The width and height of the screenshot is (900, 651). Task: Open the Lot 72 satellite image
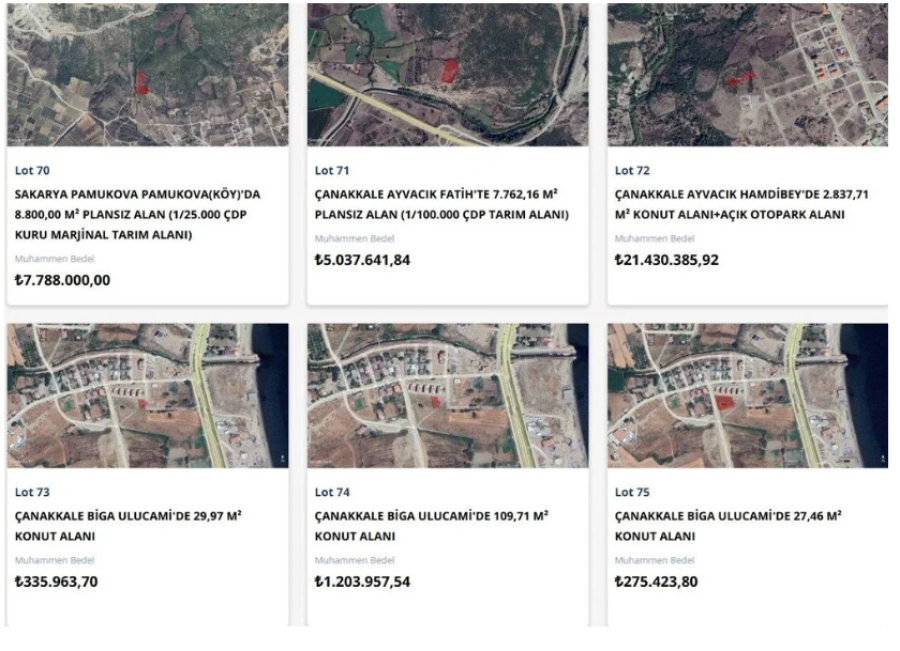tap(747, 74)
